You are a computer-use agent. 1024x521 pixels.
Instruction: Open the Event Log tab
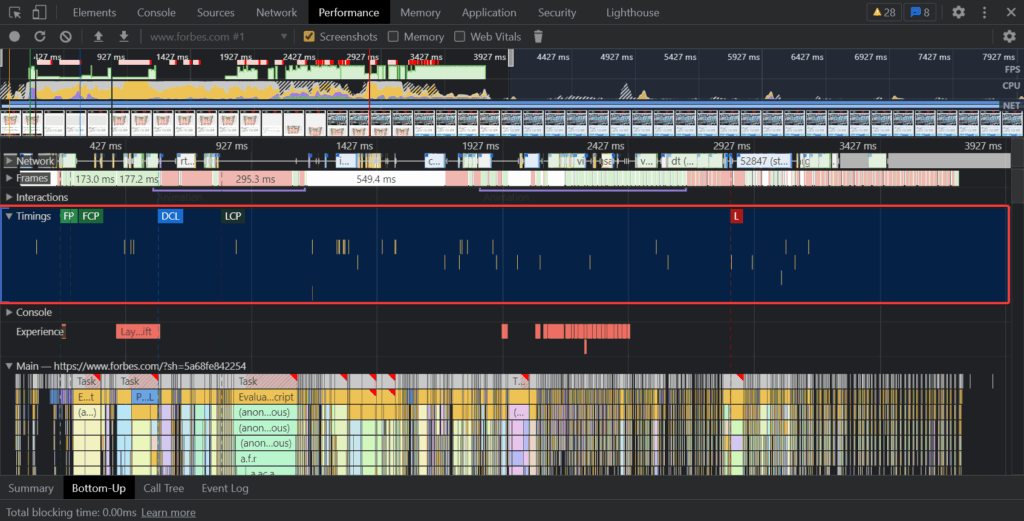tap(225, 488)
